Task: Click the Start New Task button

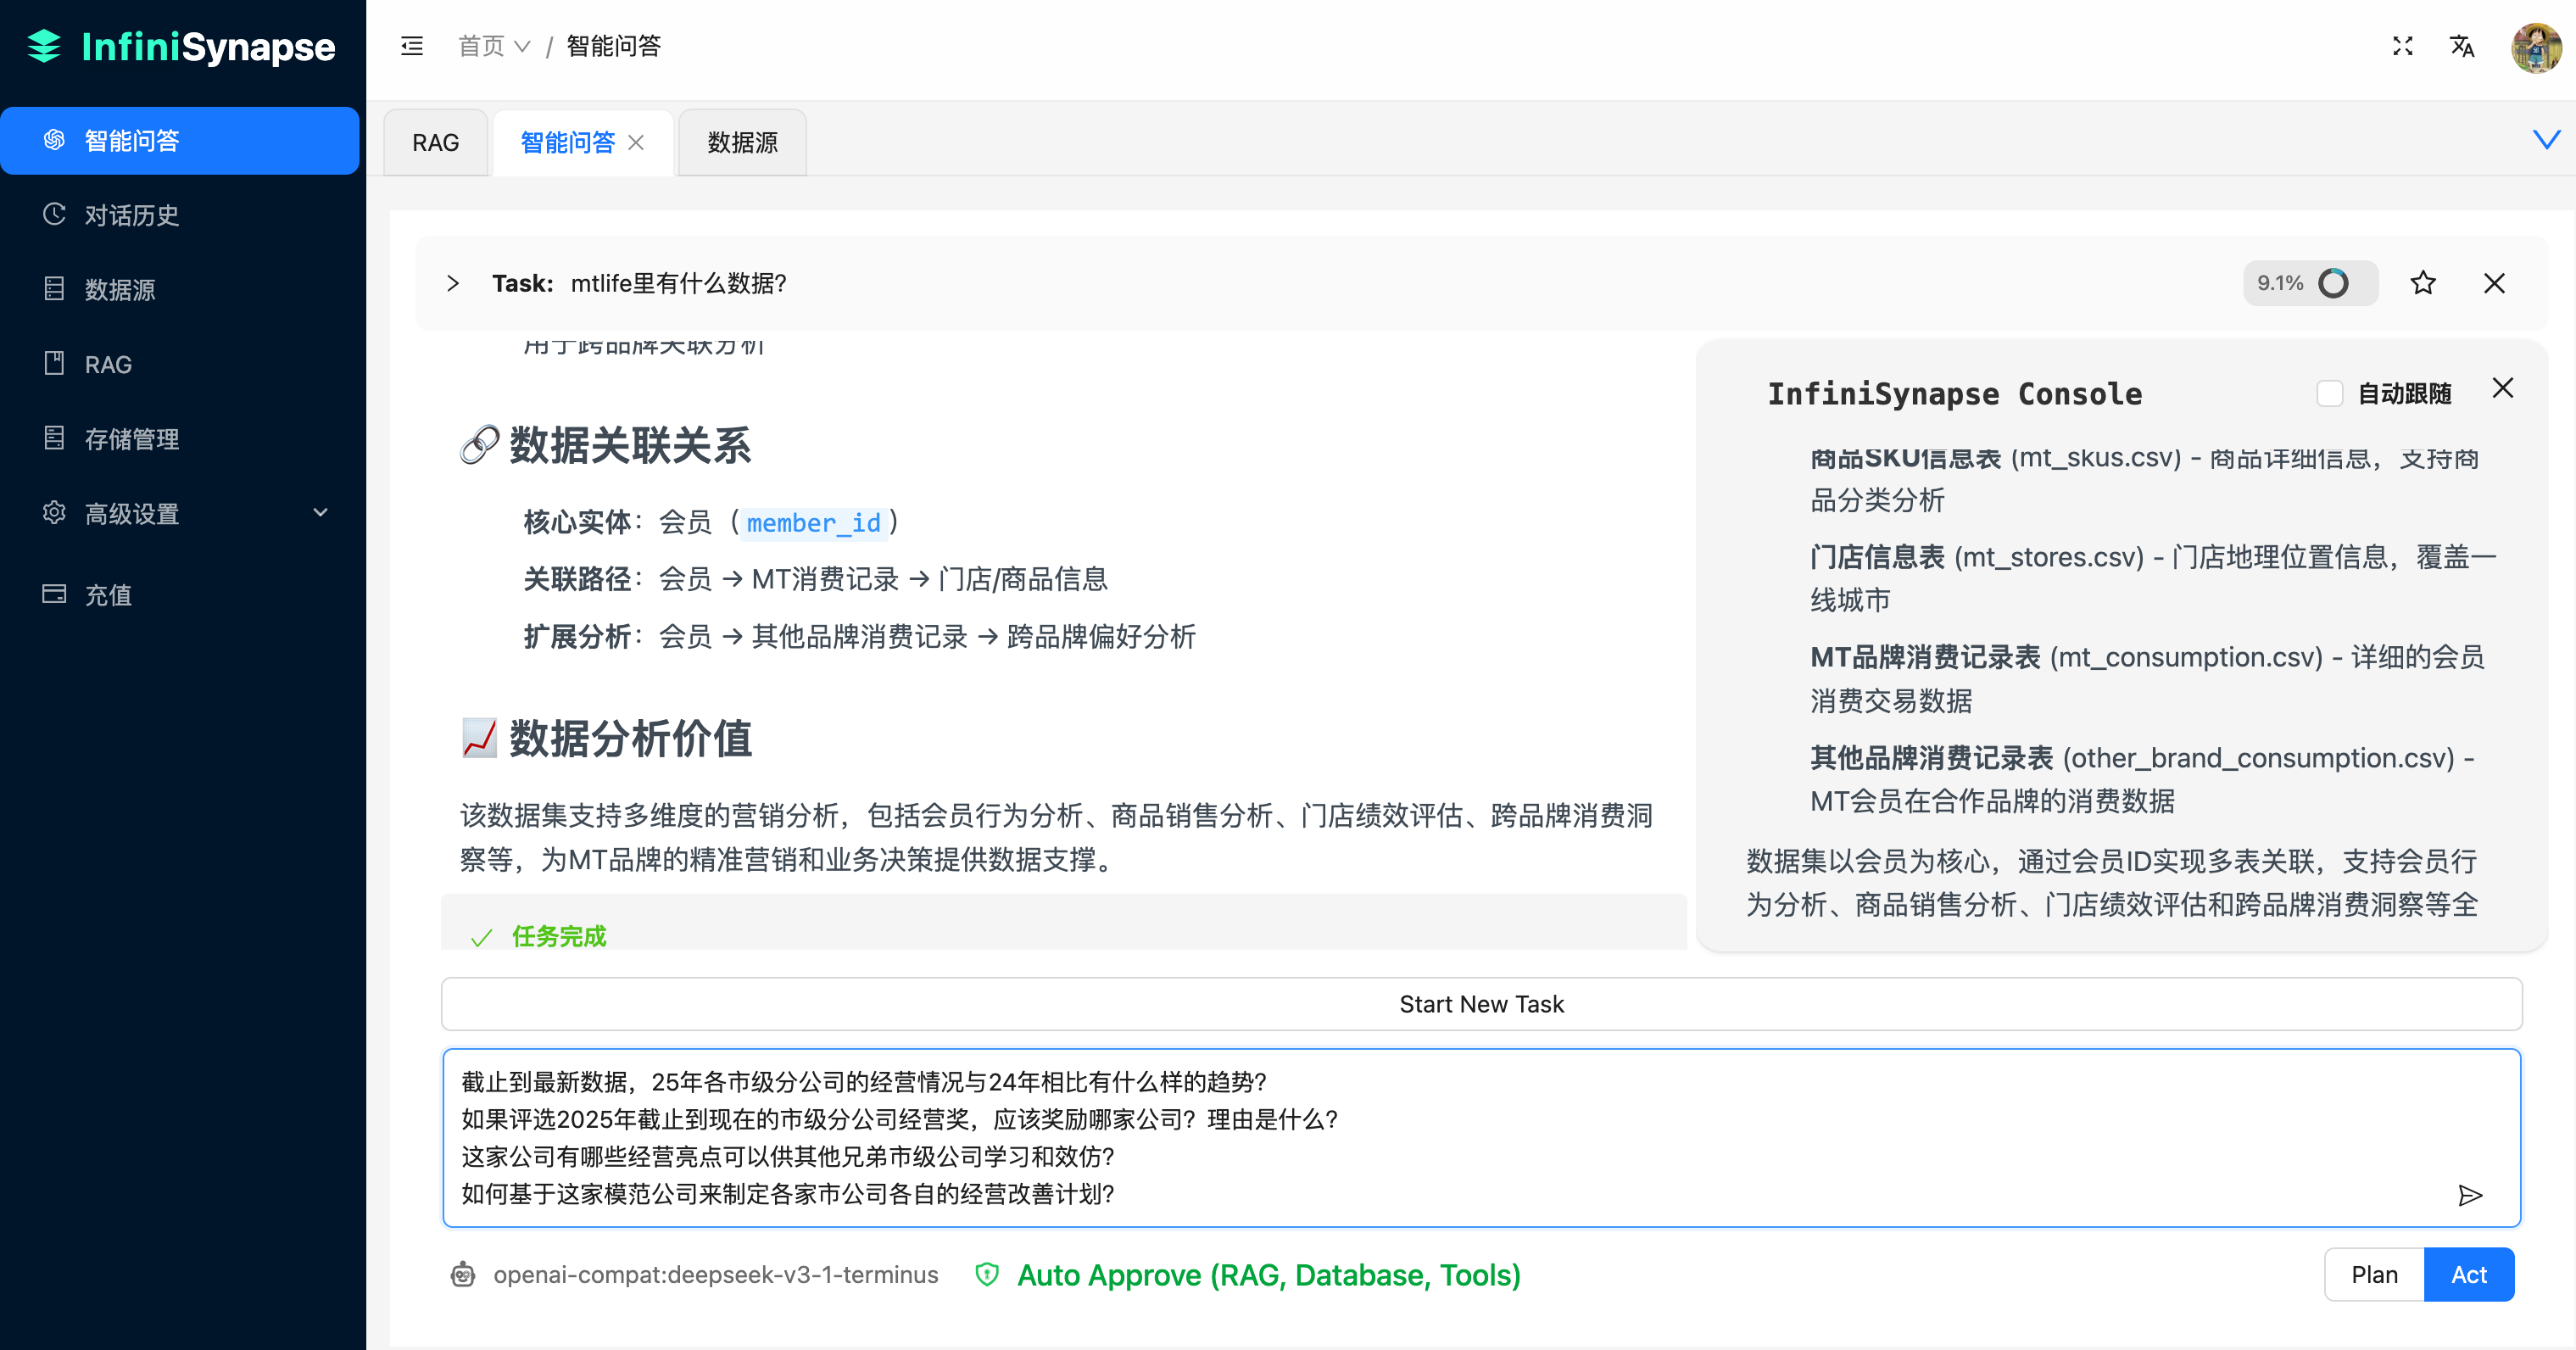Action: [1481, 1003]
